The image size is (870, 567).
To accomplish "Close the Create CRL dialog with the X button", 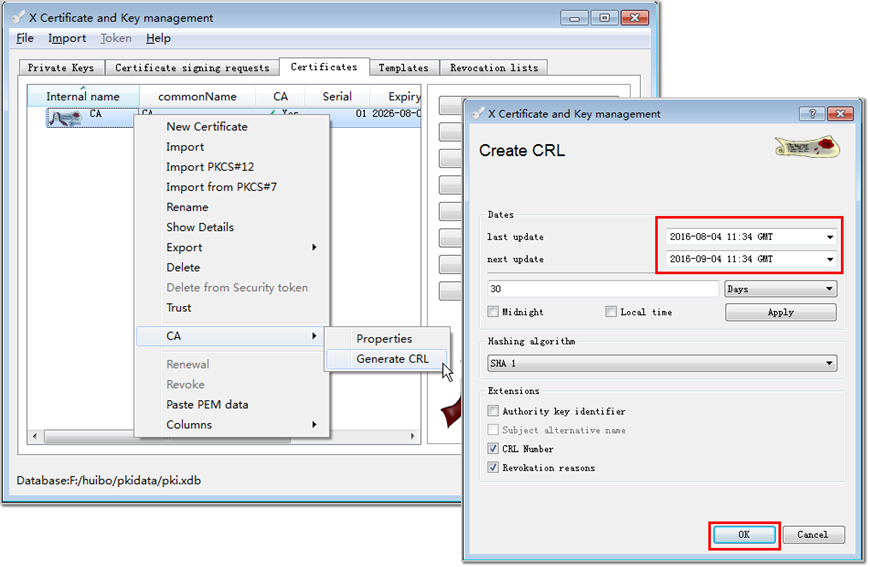I will 840,114.
